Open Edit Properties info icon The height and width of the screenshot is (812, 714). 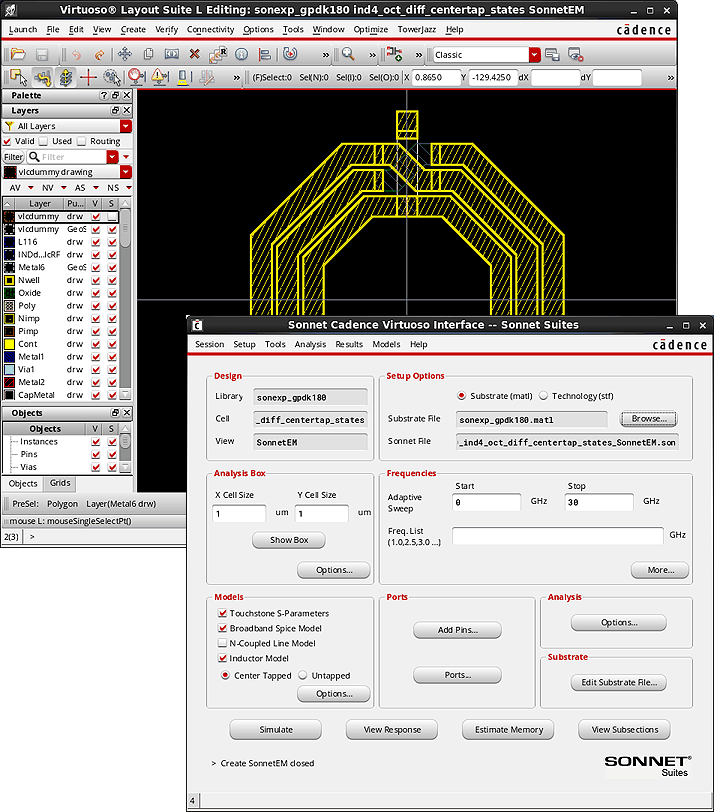pyautogui.click(x=241, y=54)
